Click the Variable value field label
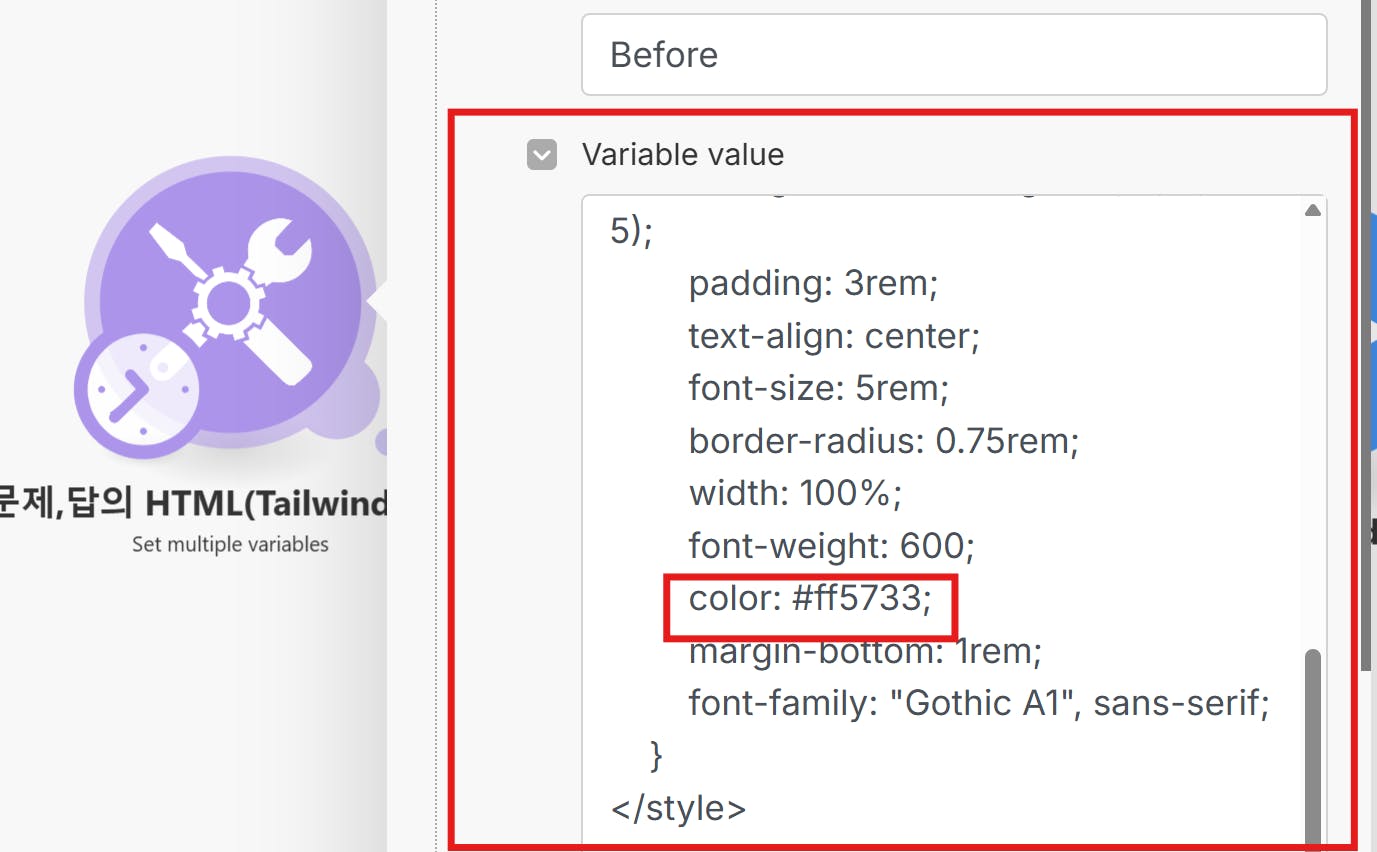Image resolution: width=1377 pixels, height=852 pixels. [683, 155]
